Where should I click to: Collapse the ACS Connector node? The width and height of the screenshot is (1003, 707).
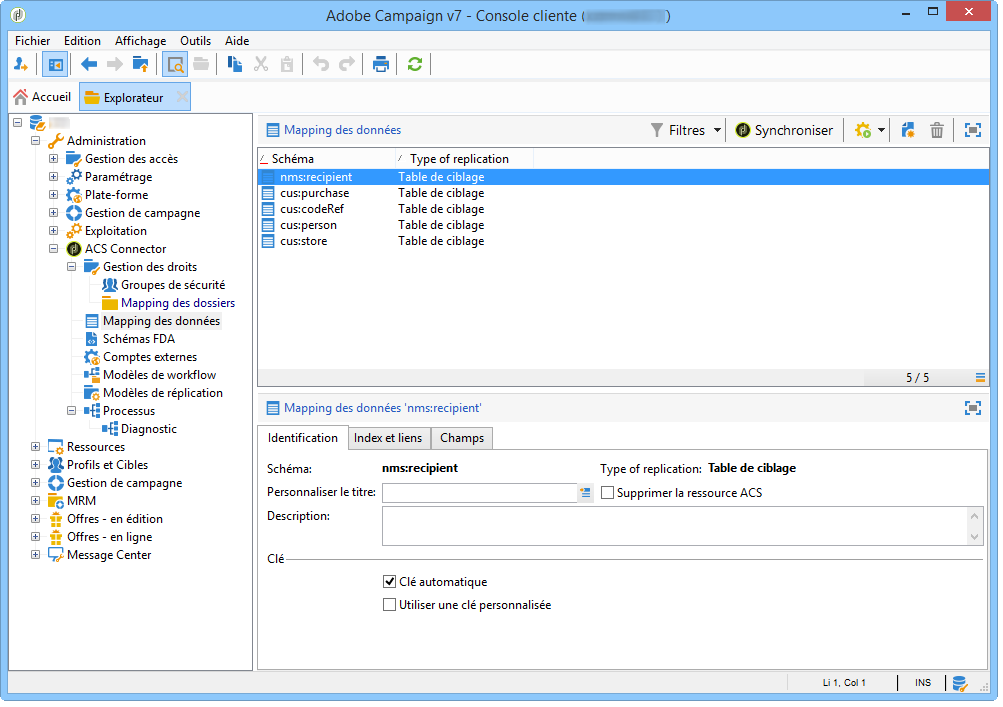(54, 249)
